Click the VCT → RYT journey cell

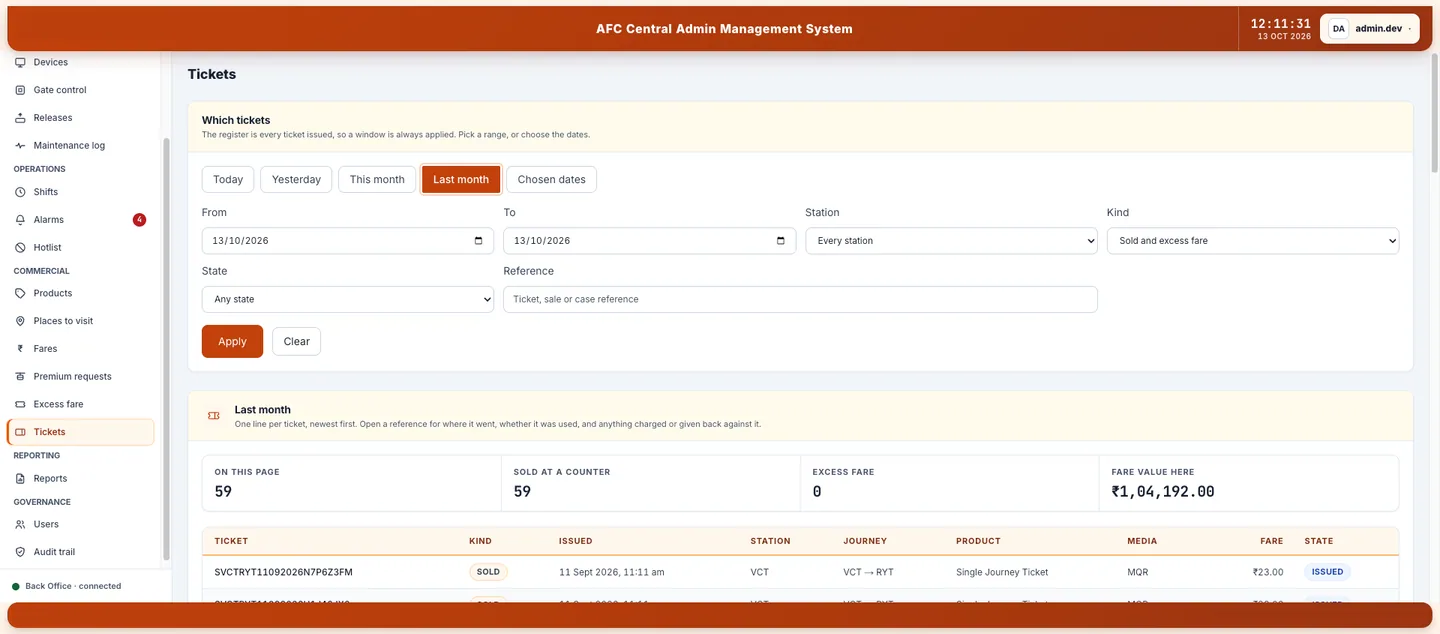(868, 572)
